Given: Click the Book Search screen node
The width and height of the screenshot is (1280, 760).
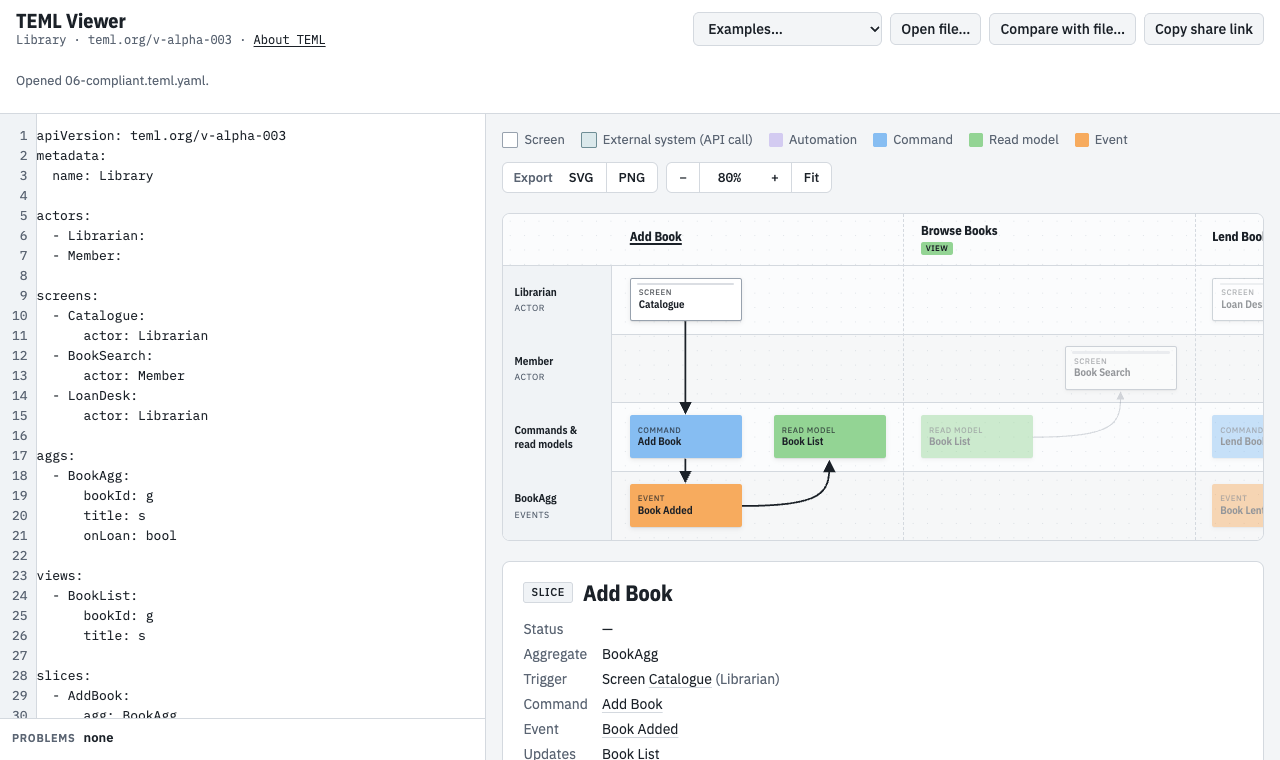Looking at the screenshot, I should [x=1121, y=367].
